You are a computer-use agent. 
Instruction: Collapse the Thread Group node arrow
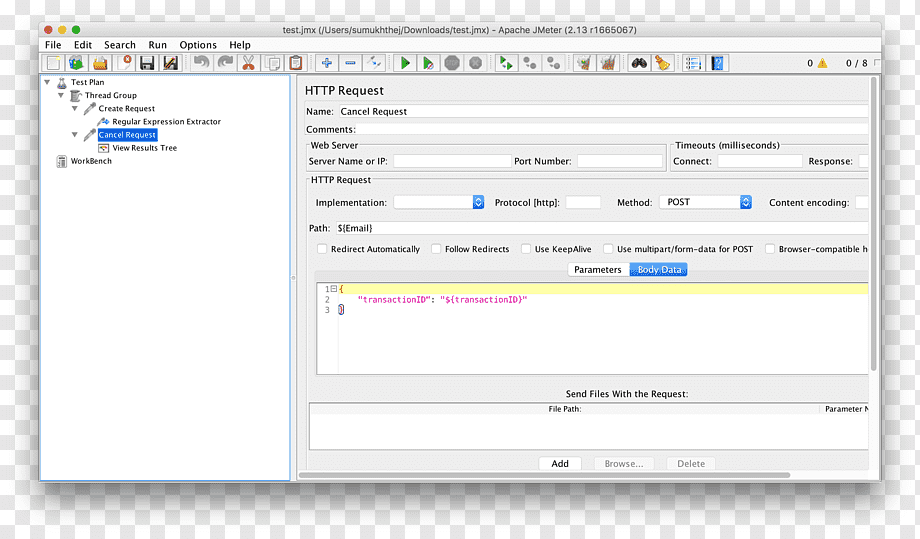pyautogui.click(x=61, y=95)
